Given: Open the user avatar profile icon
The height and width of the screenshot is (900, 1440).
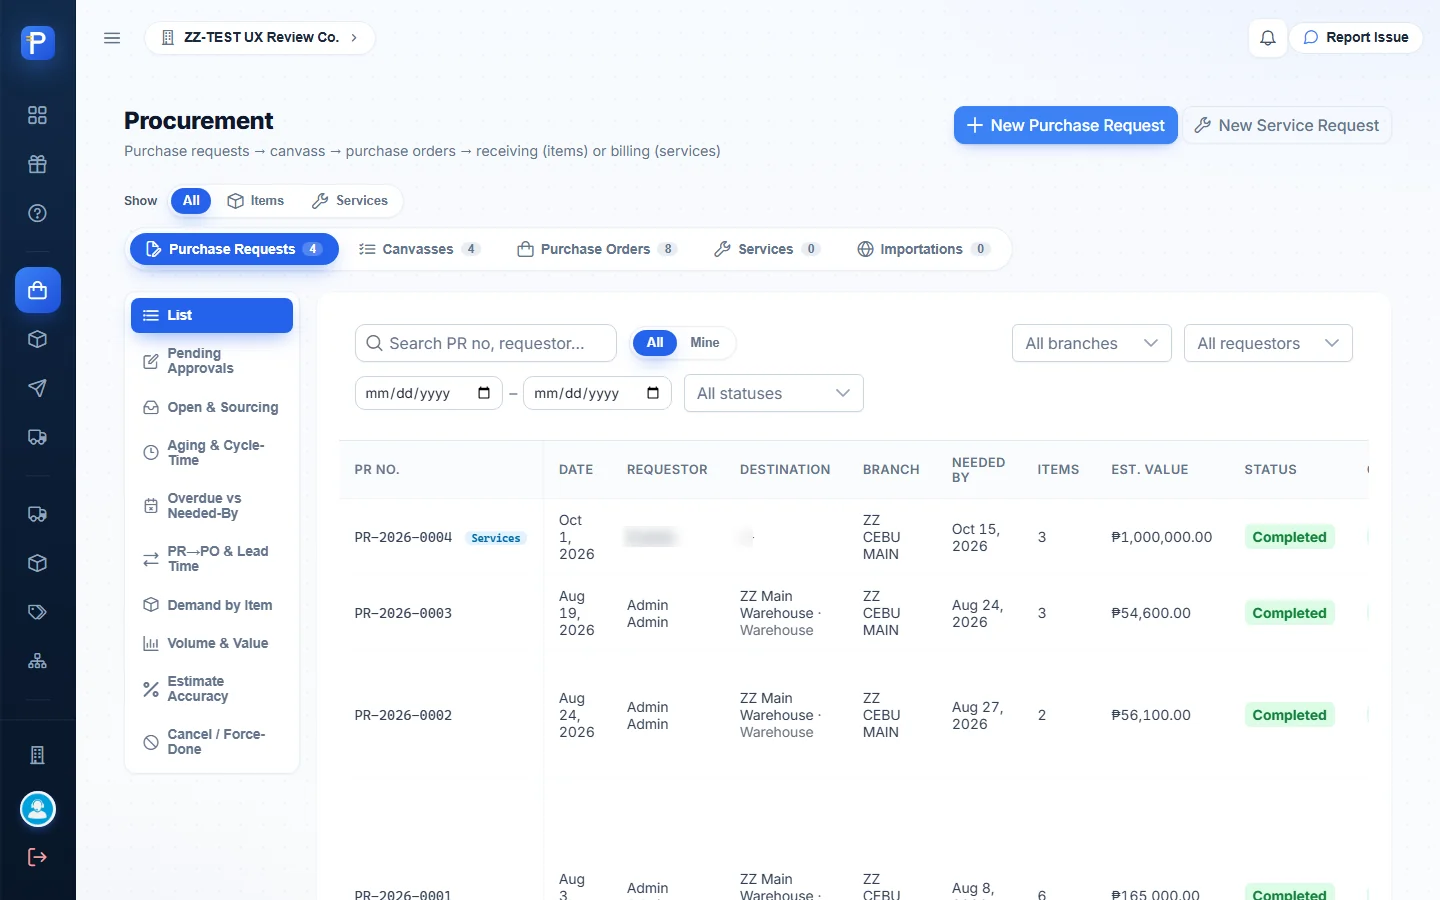Looking at the screenshot, I should point(38,809).
